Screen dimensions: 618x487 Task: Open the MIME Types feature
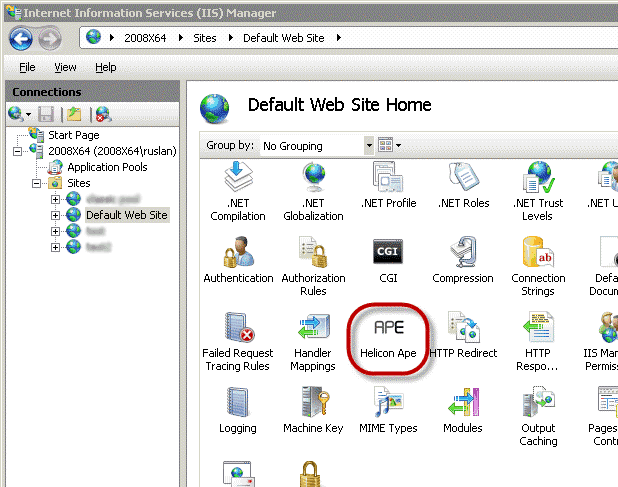click(x=388, y=410)
